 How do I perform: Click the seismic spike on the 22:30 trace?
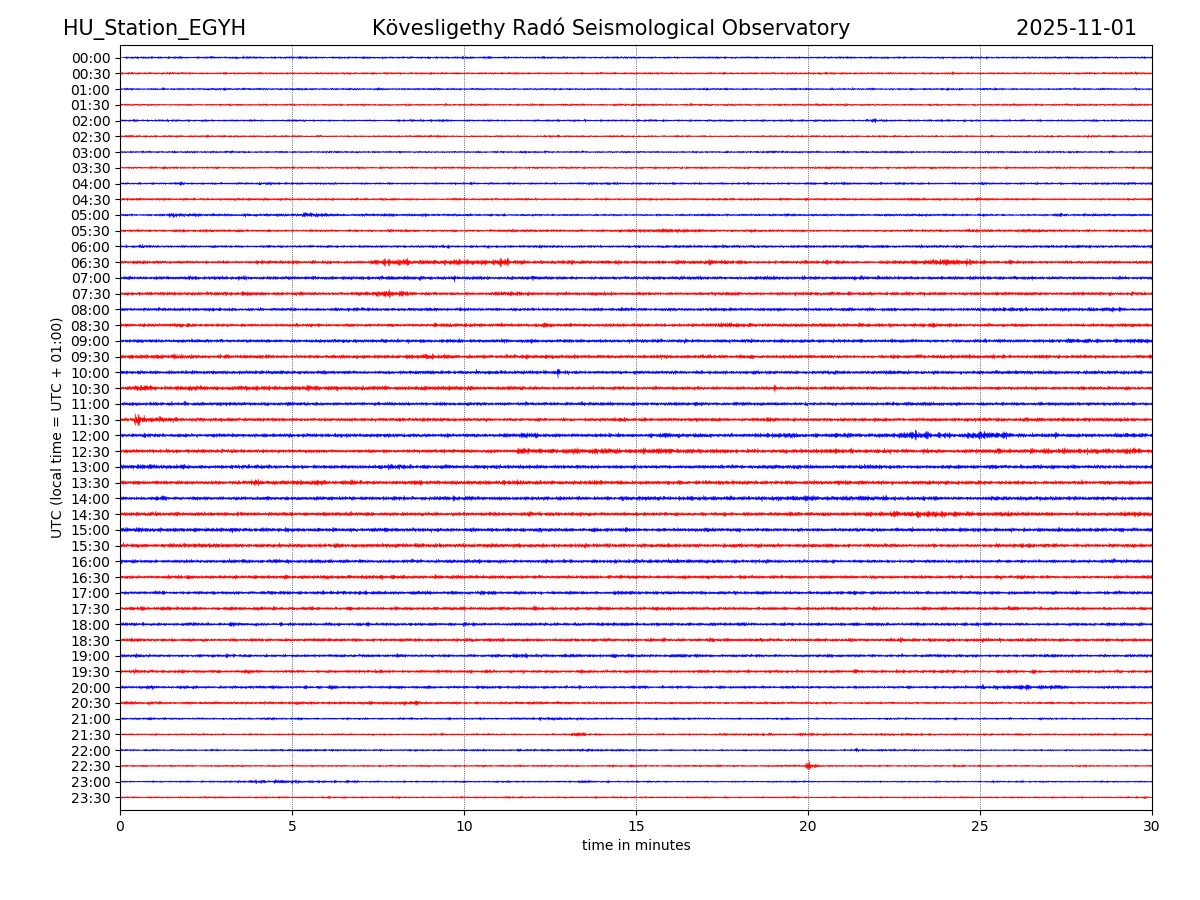point(808,766)
